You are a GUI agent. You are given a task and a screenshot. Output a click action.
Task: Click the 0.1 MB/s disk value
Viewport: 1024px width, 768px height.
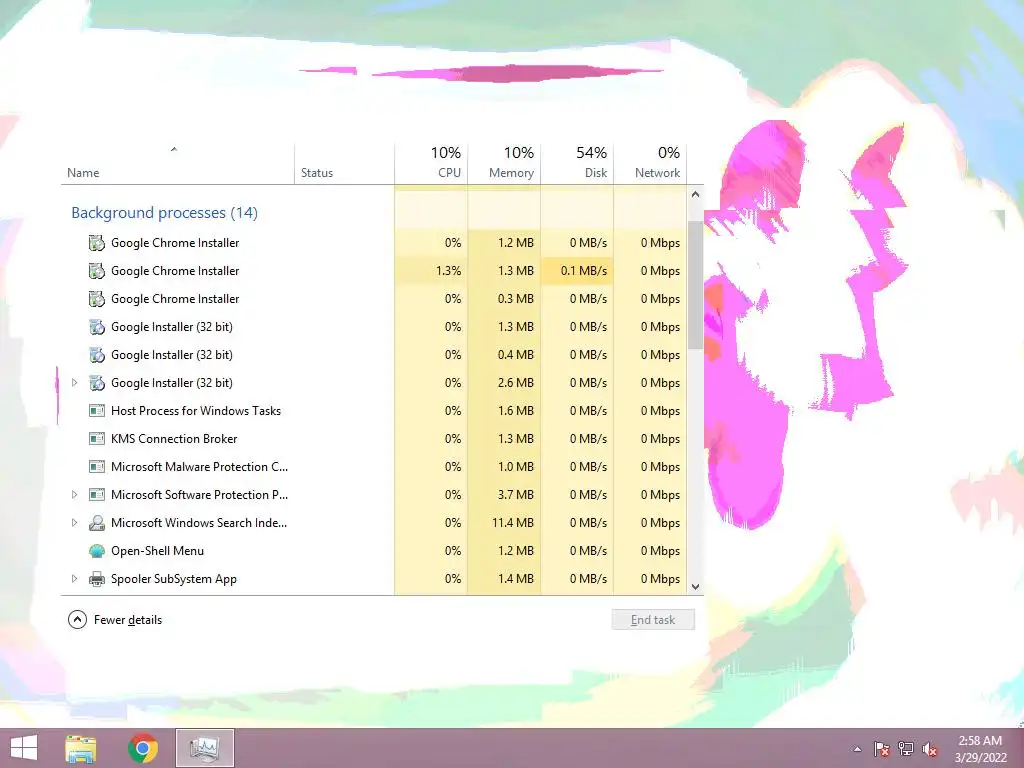[x=584, y=271]
